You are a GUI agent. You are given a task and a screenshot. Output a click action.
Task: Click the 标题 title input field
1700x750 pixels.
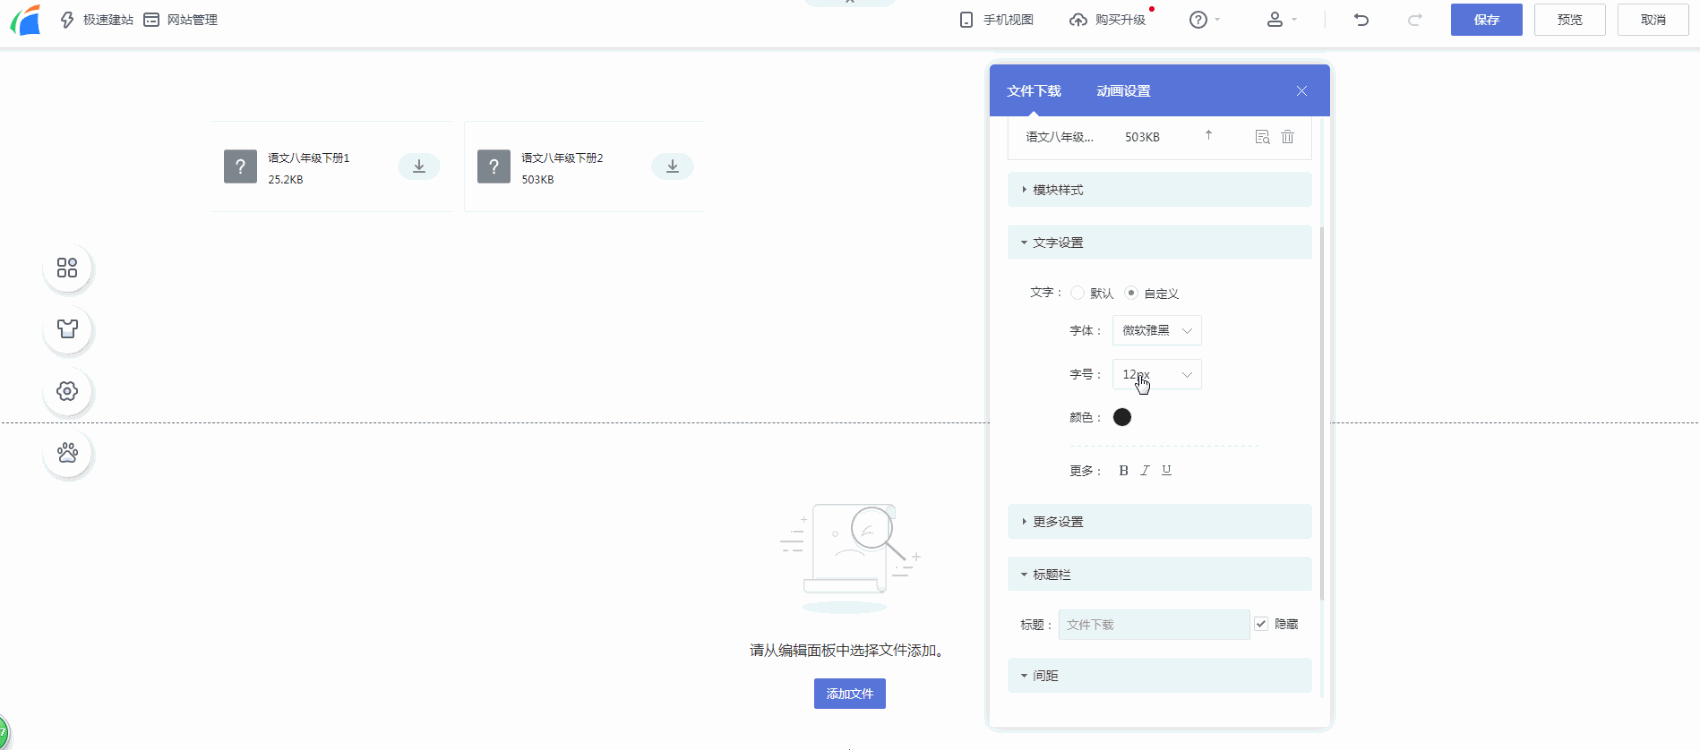tap(1154, 625)
